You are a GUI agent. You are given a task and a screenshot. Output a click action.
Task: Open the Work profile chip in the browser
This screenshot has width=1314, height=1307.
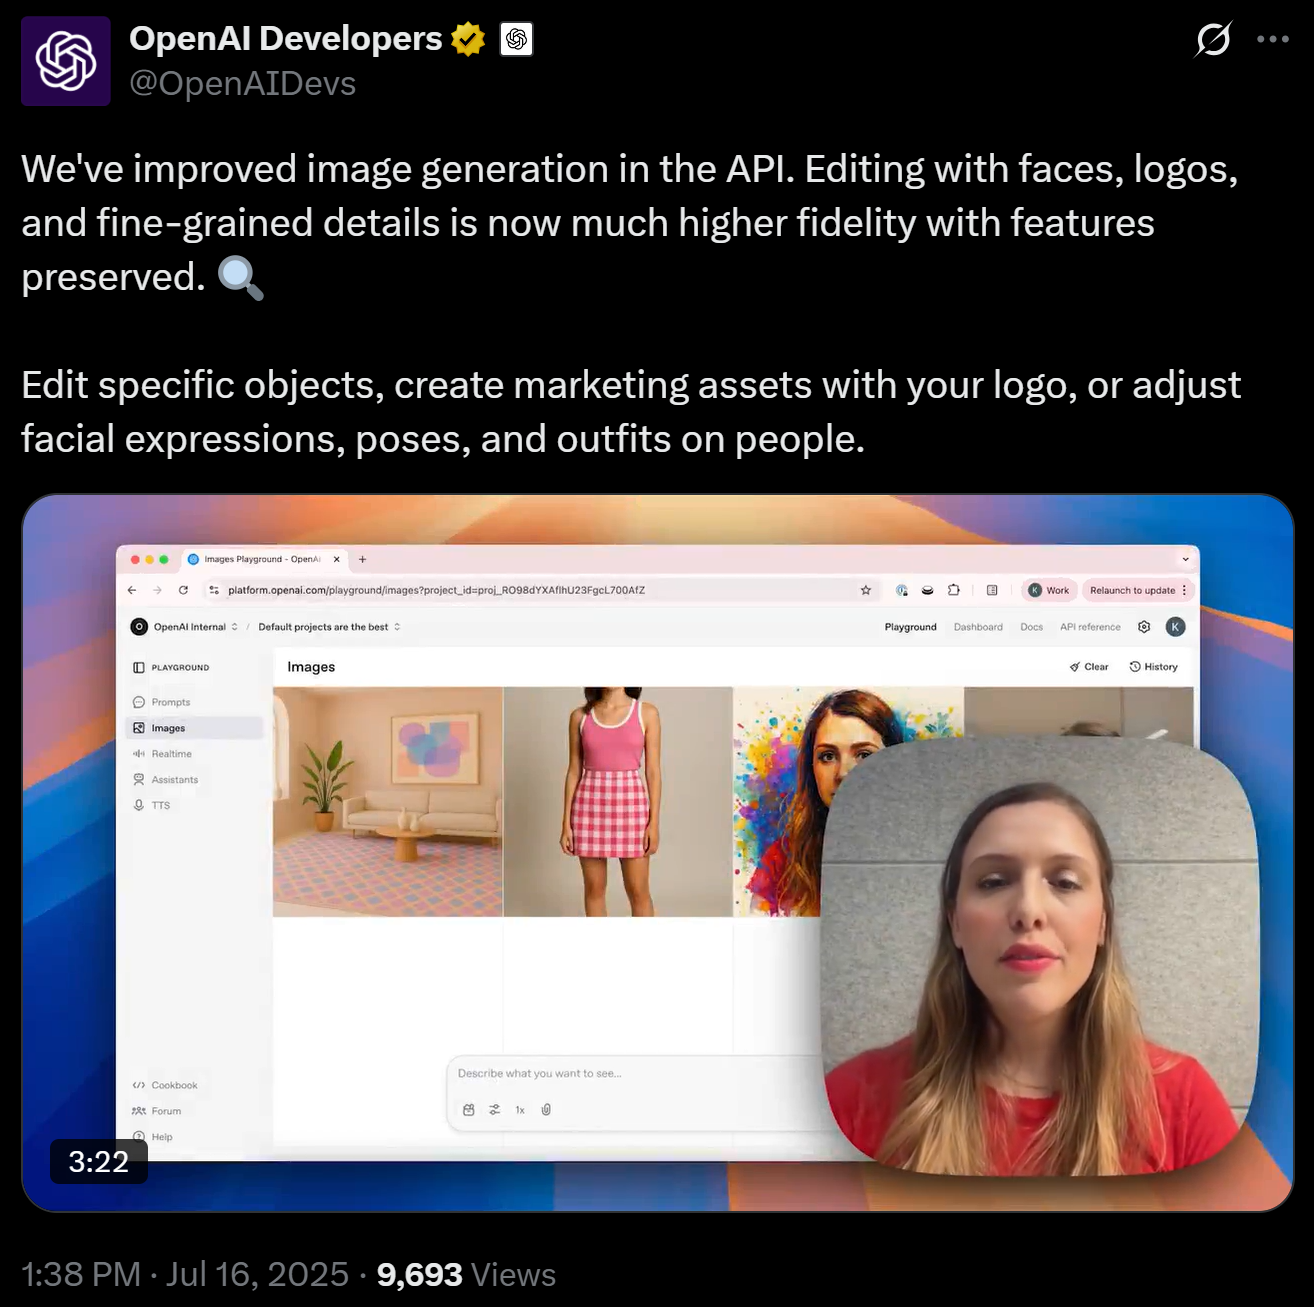click(1049, 590)
